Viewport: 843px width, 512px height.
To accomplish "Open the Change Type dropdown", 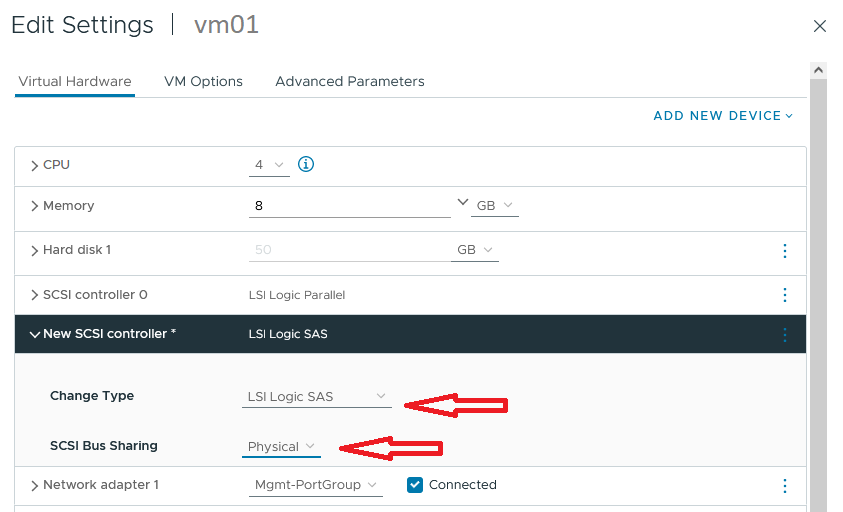I will (317, 397).
